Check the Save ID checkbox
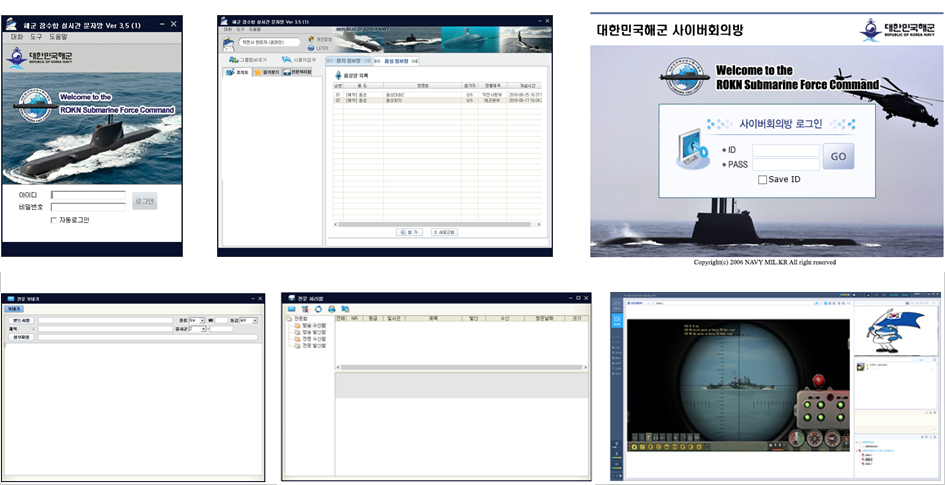 (x=762, y=180)
